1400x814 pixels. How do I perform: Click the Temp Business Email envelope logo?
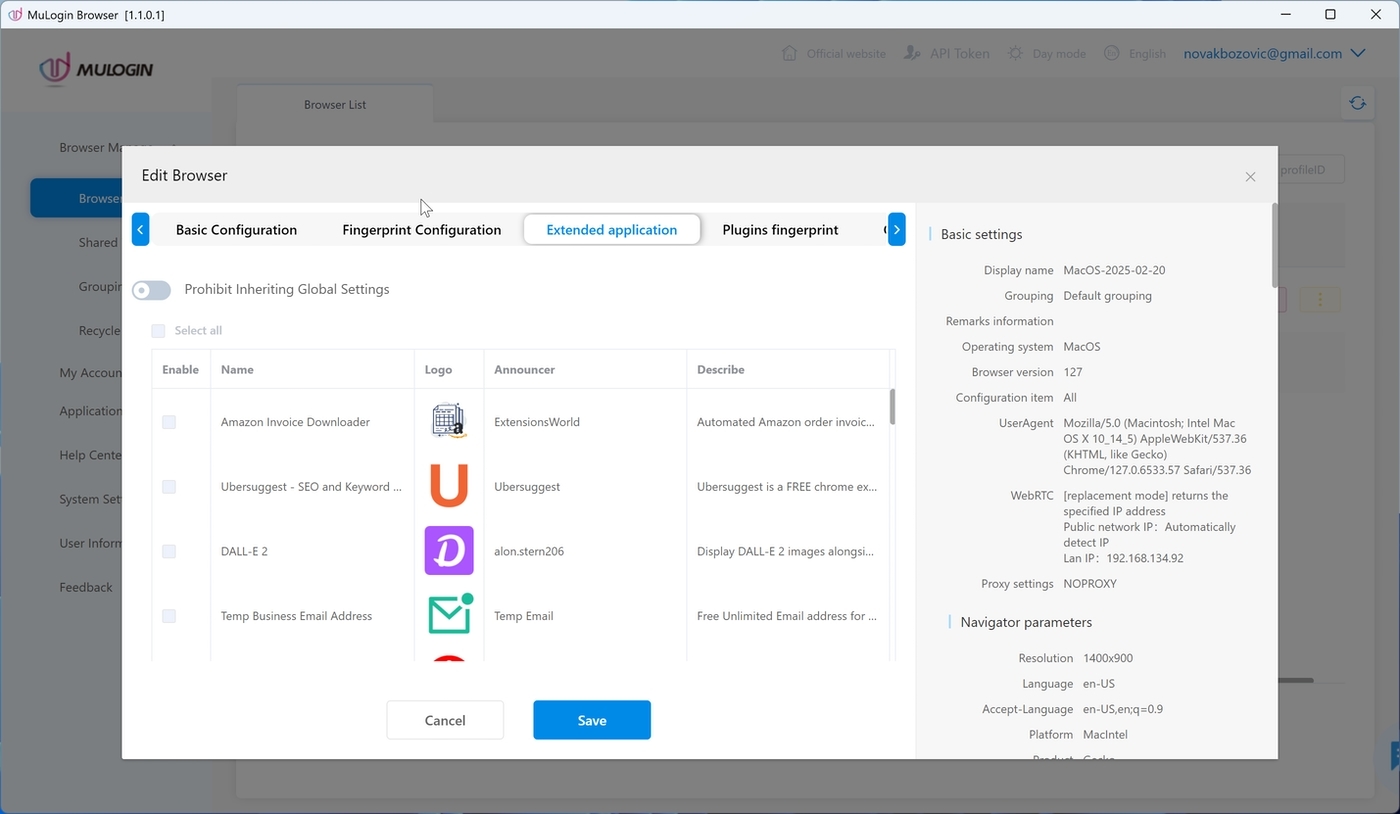point(450,614)
